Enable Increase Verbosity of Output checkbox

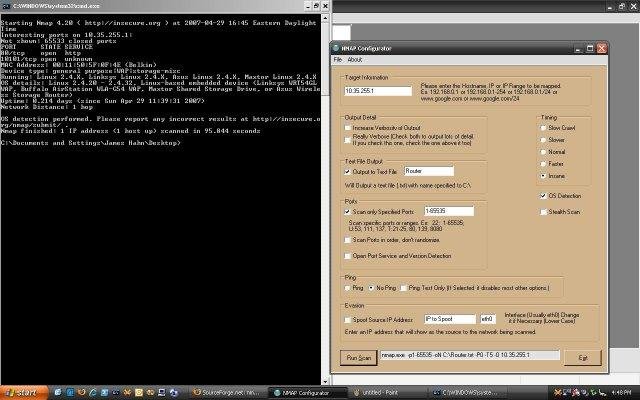point(348,128)
